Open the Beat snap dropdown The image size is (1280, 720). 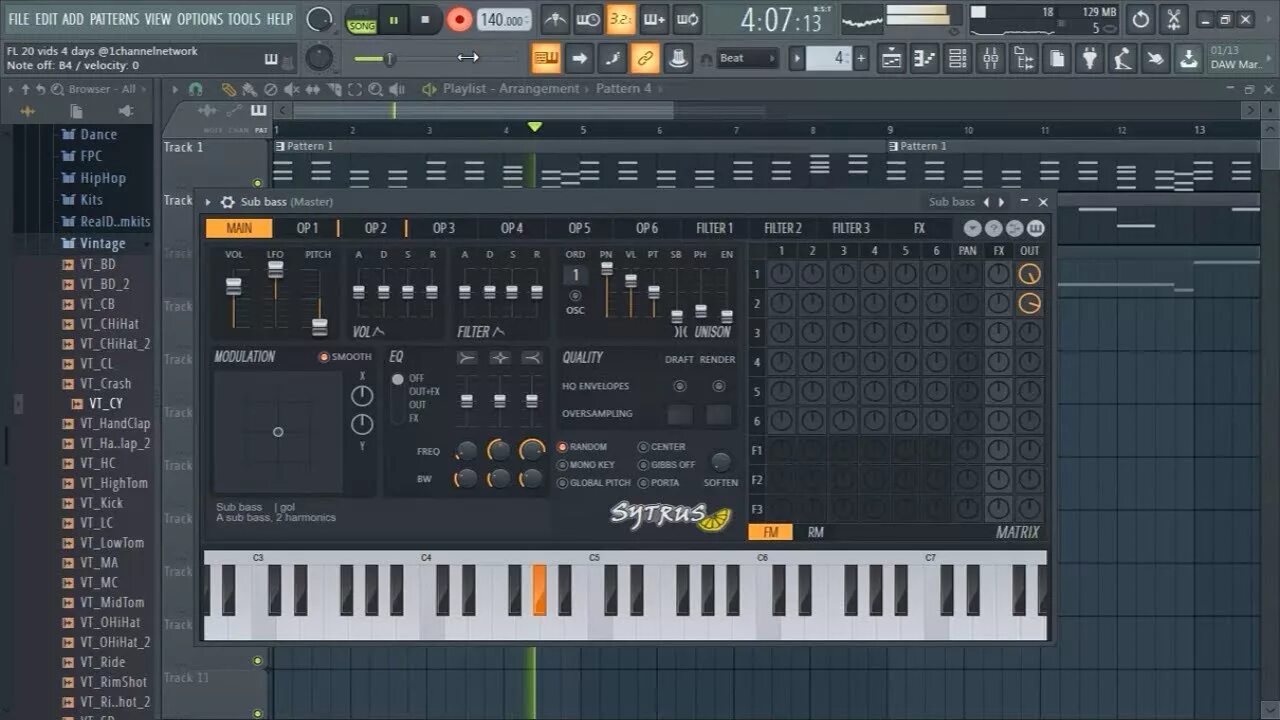pos(747,58)
